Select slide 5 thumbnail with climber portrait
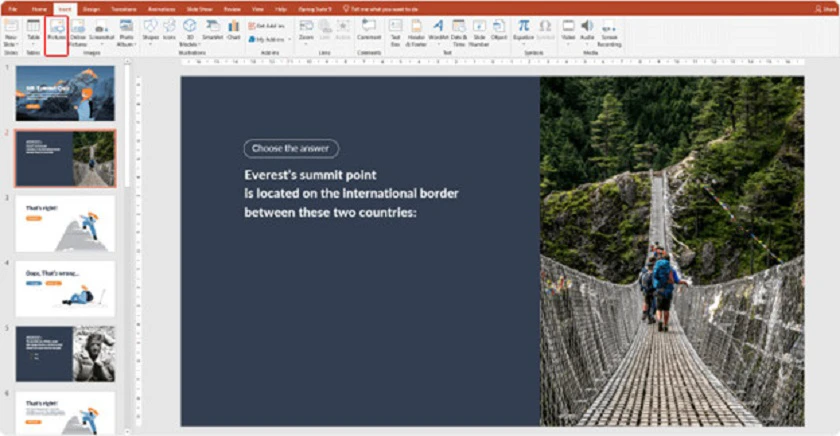Viewport: 840px width, 436px height. pos(65,354)
